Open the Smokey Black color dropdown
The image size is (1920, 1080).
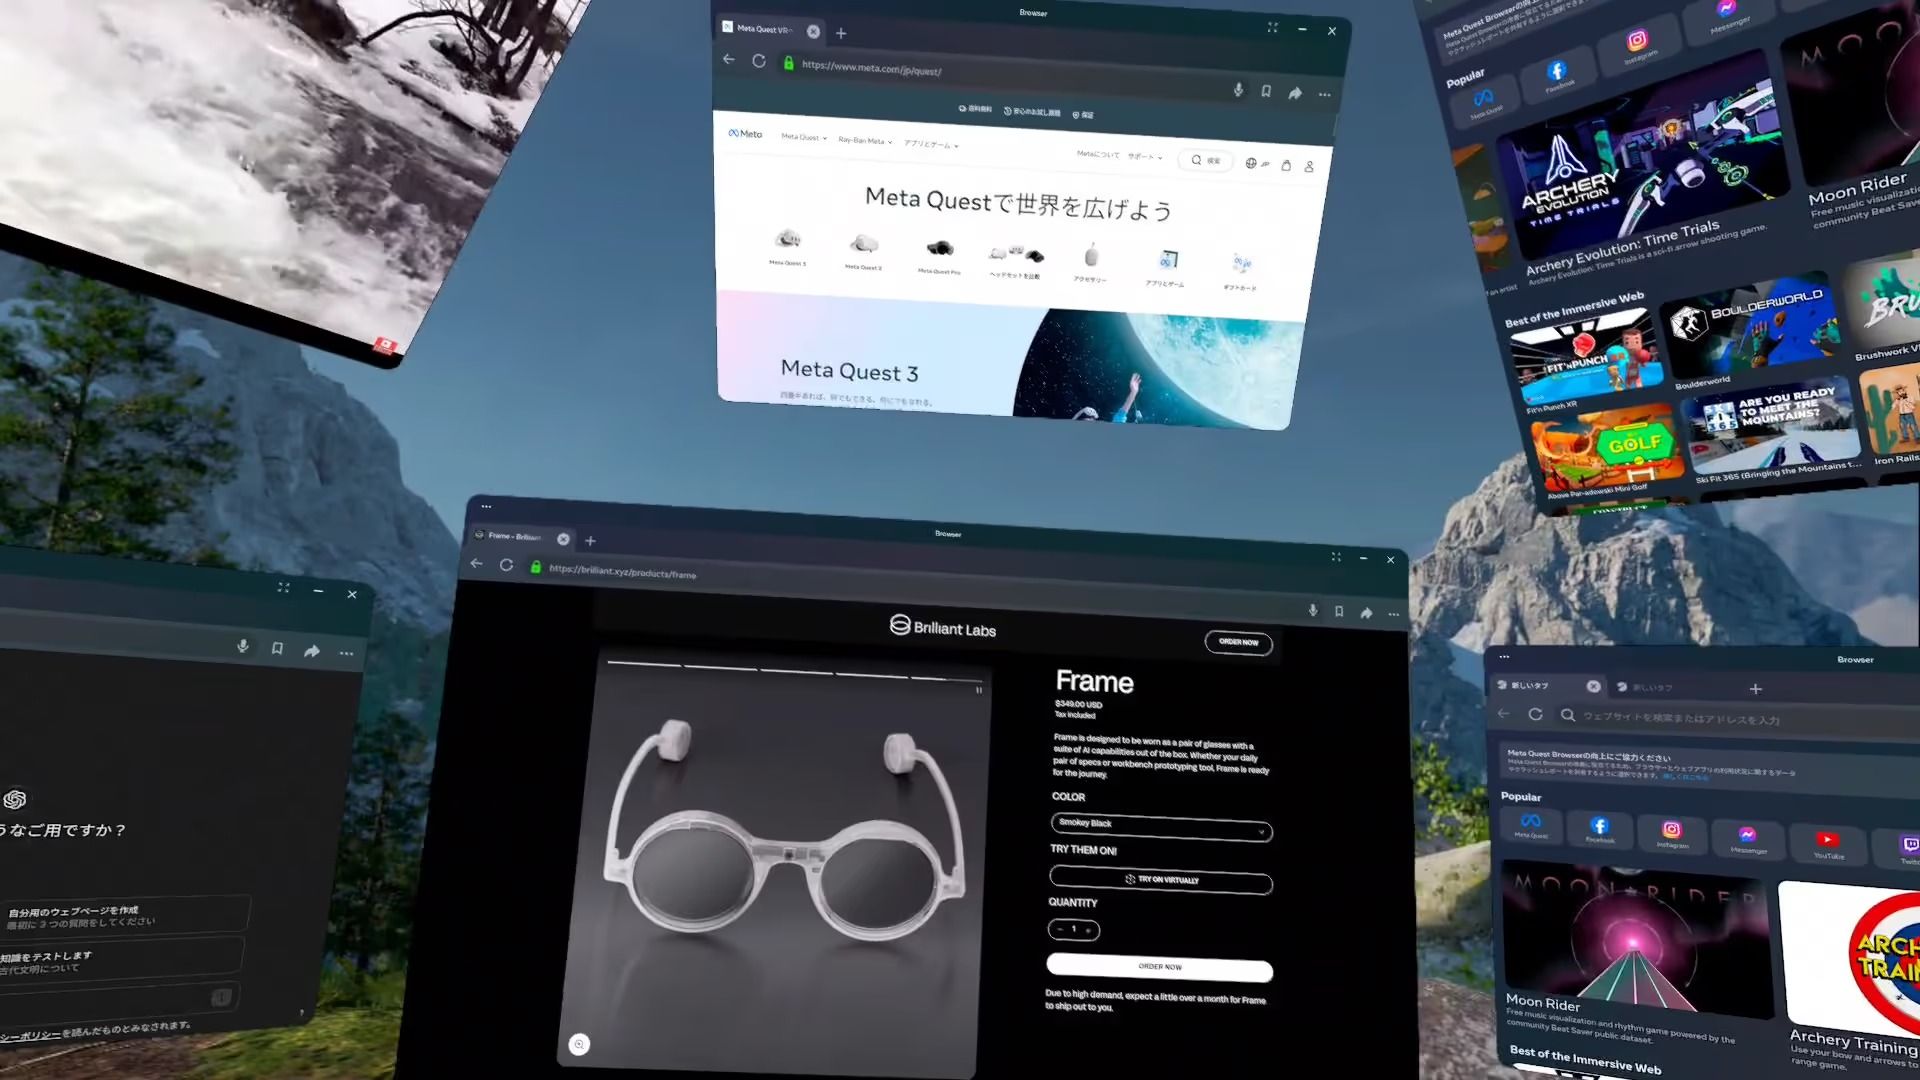pos(1160,827)
